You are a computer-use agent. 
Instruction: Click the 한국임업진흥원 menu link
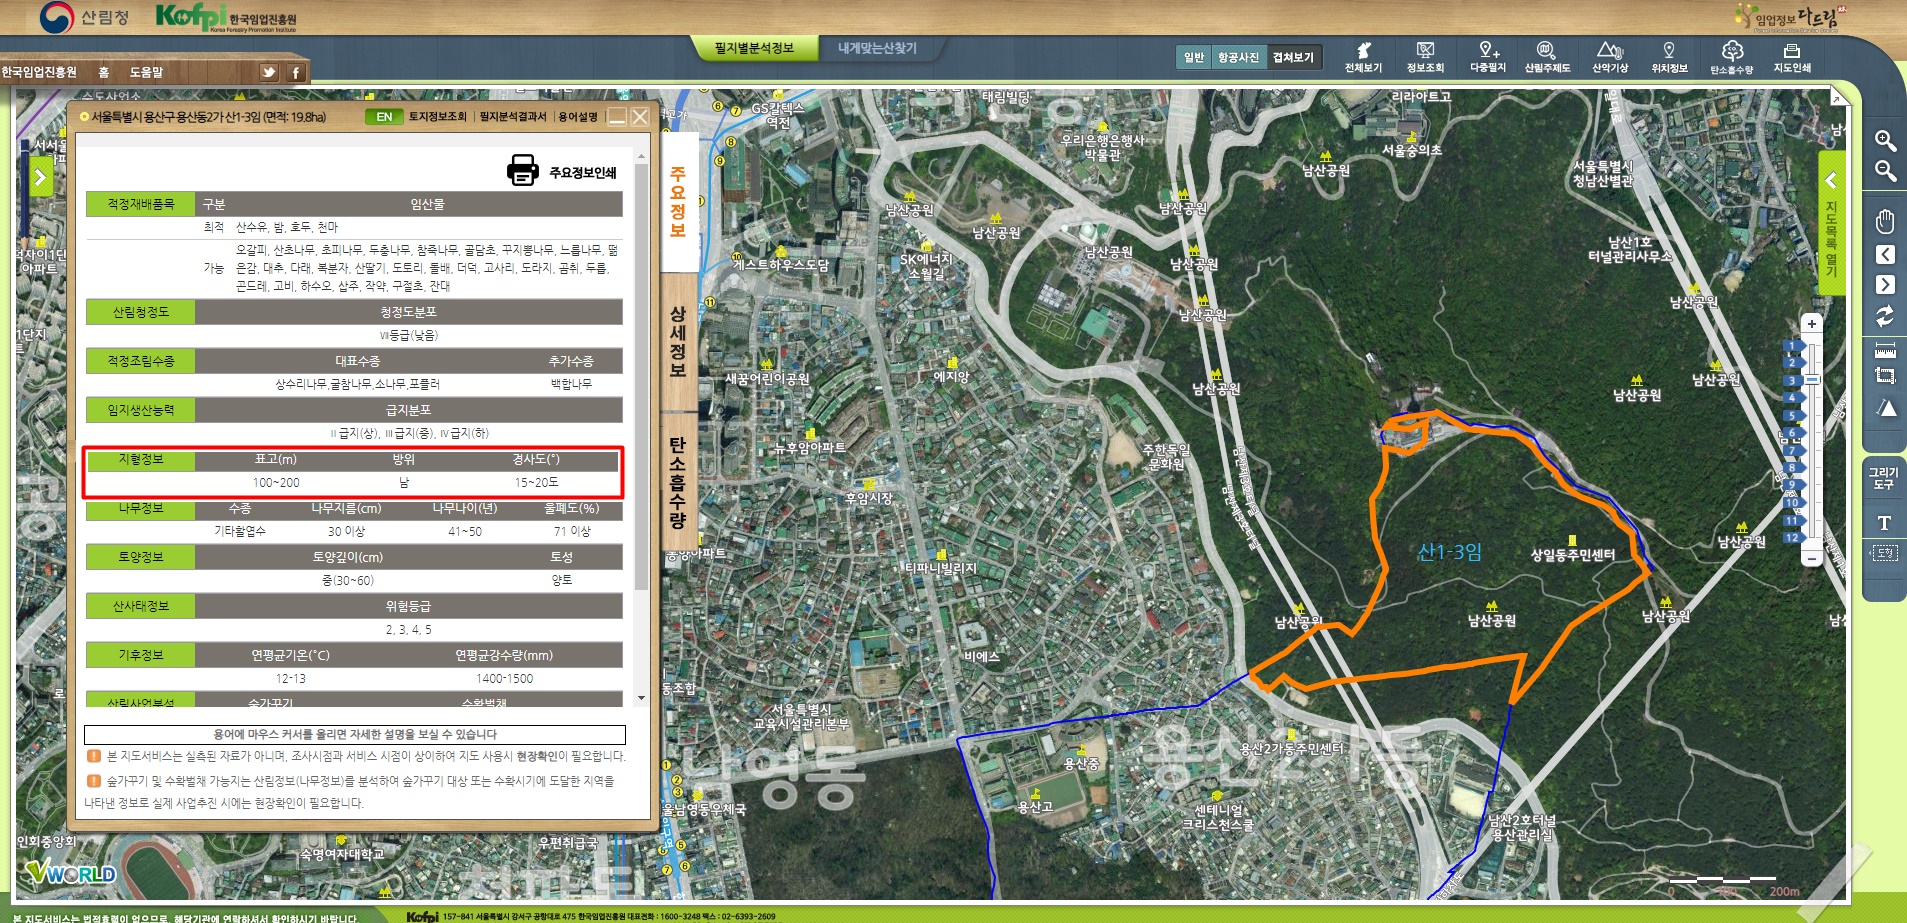click(39, 72)
